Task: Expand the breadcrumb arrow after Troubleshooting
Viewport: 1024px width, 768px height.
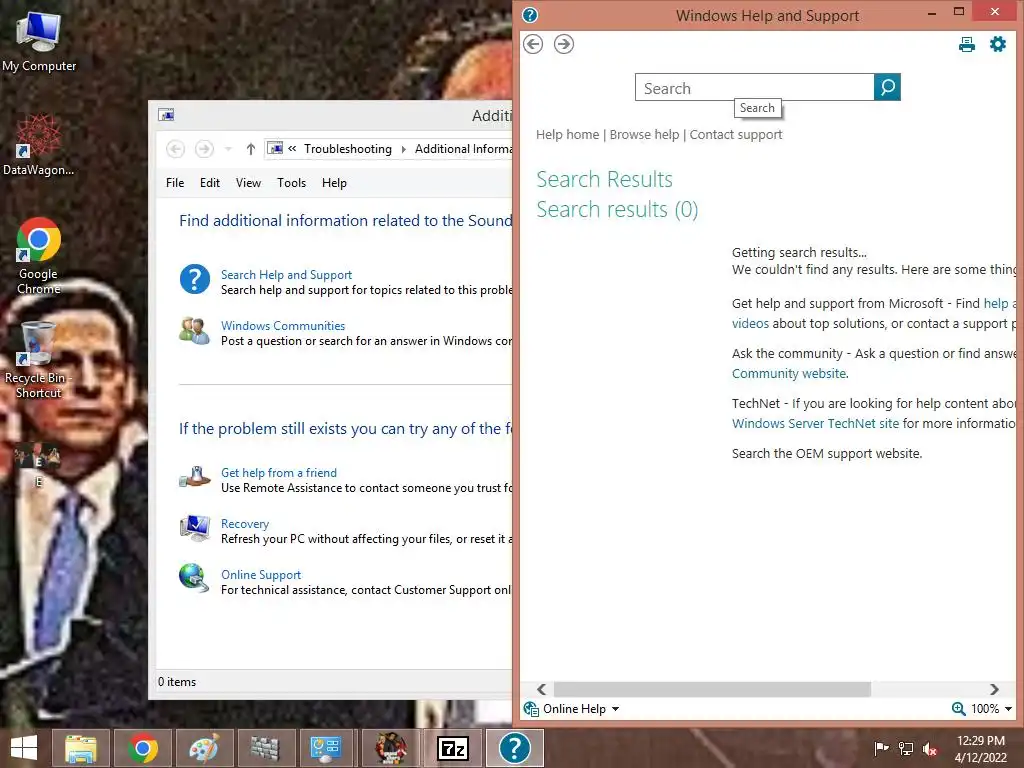Action: 404,149
